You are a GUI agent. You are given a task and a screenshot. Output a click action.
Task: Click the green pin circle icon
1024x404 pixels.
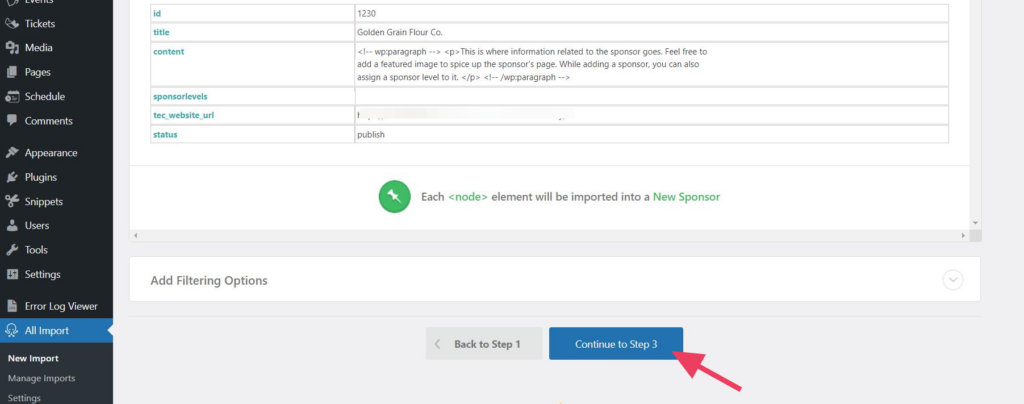394,196
